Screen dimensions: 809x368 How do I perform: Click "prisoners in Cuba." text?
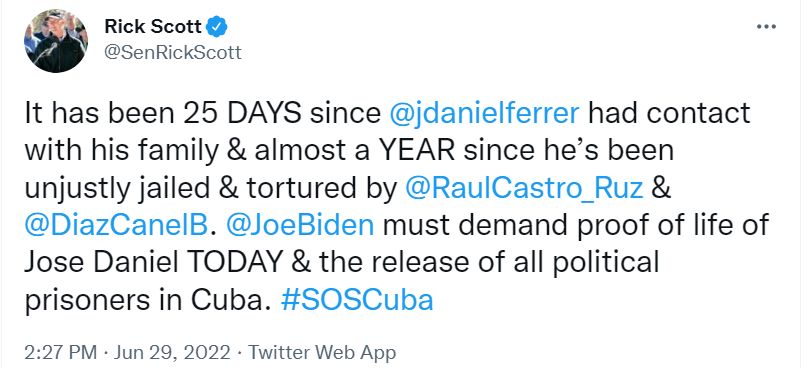click(x=148, y=300)
